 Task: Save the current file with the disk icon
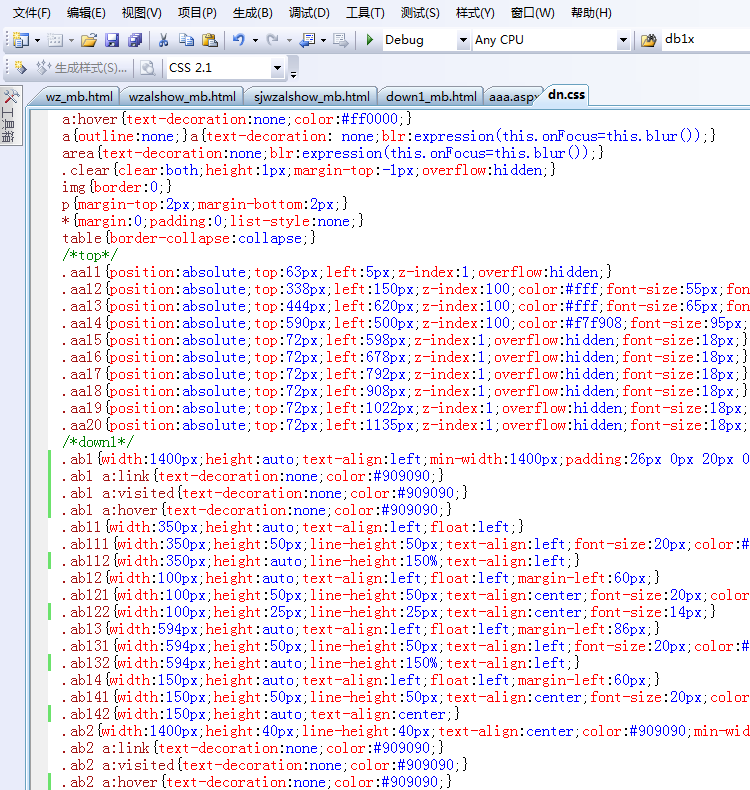click(x=112, y=40)
